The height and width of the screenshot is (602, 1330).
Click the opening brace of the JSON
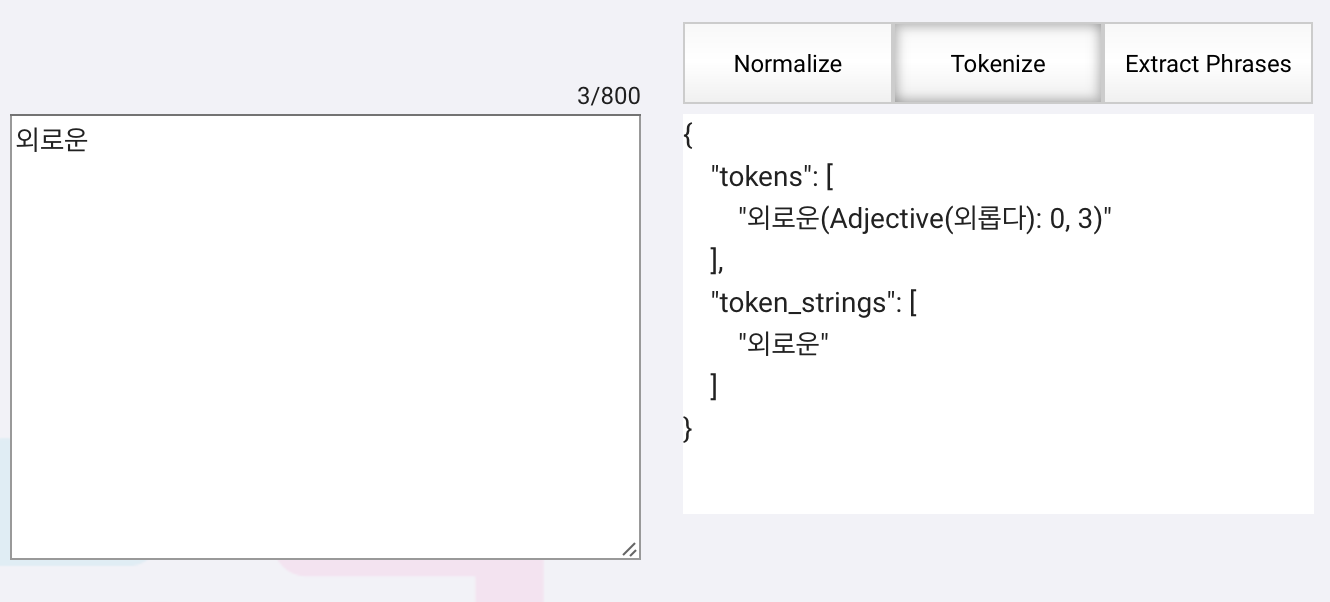click(687, 133)
